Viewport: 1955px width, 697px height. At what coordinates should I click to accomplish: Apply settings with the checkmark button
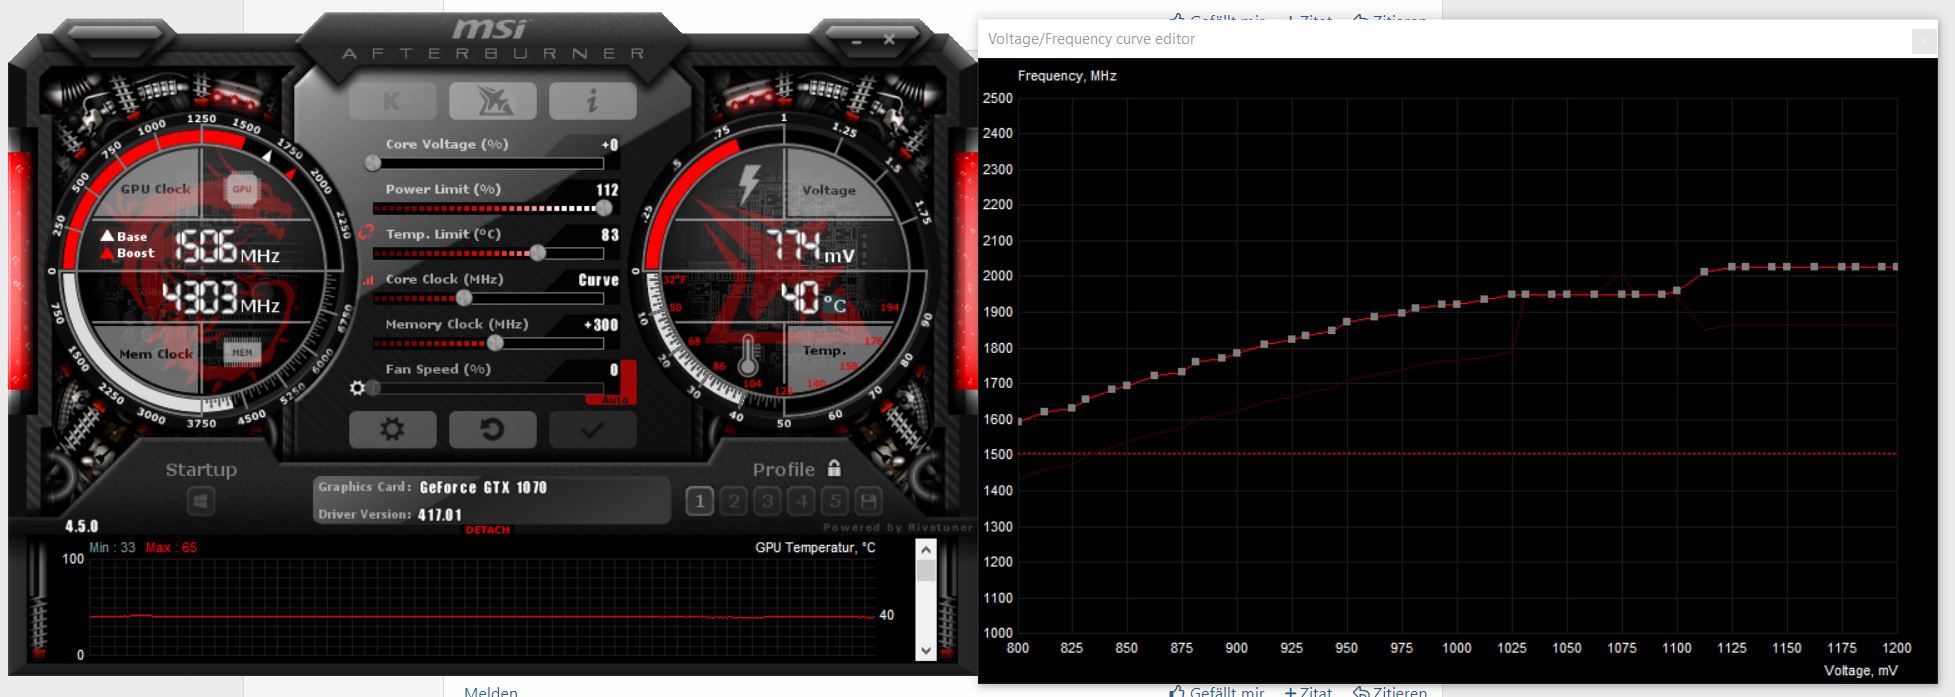tap(592, 429)
